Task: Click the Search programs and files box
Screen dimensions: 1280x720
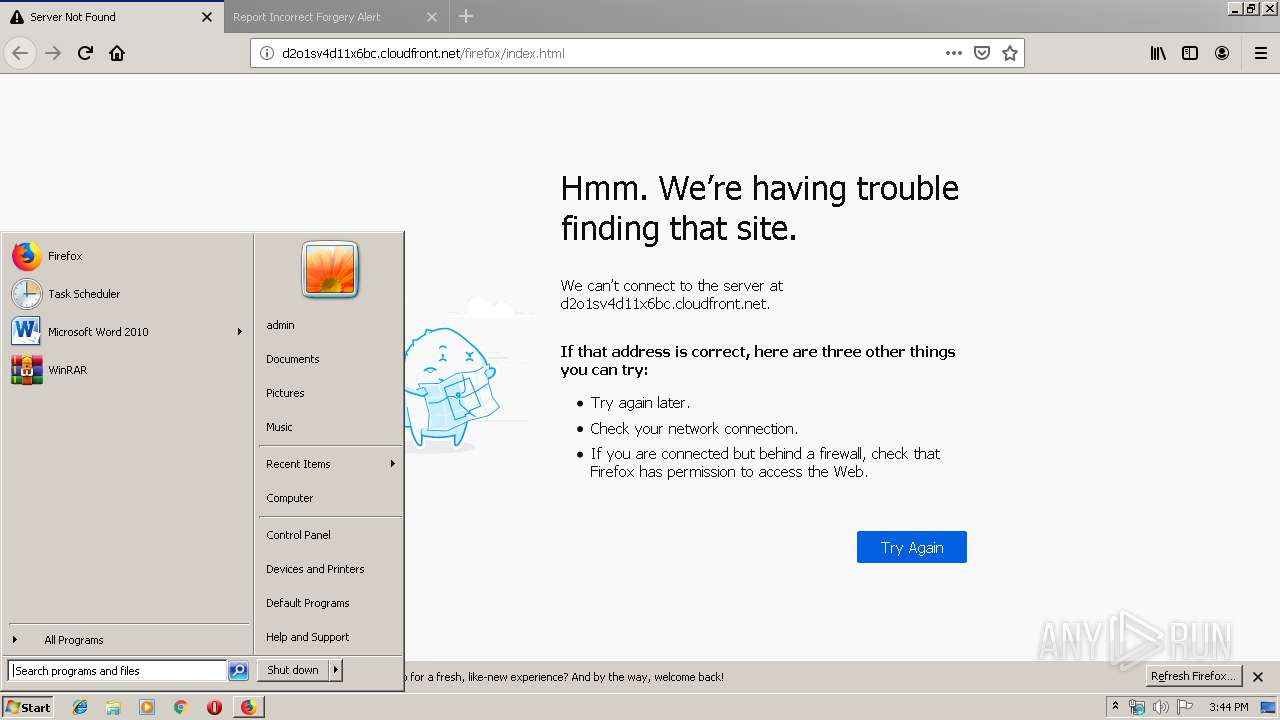Action: coord(117,671)
